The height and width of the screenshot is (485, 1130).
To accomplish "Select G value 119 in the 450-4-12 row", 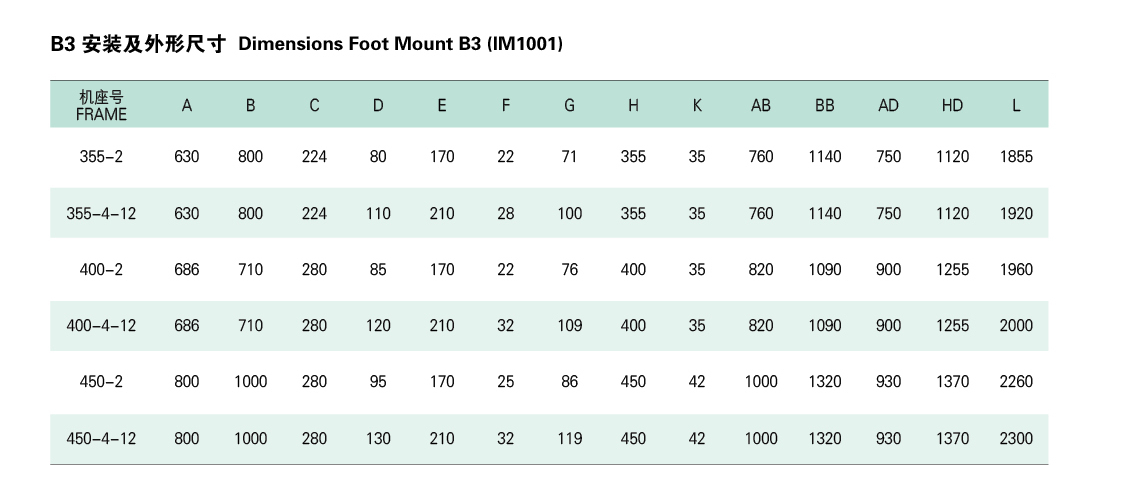I will pyautogui.click(x=569, y=438).
